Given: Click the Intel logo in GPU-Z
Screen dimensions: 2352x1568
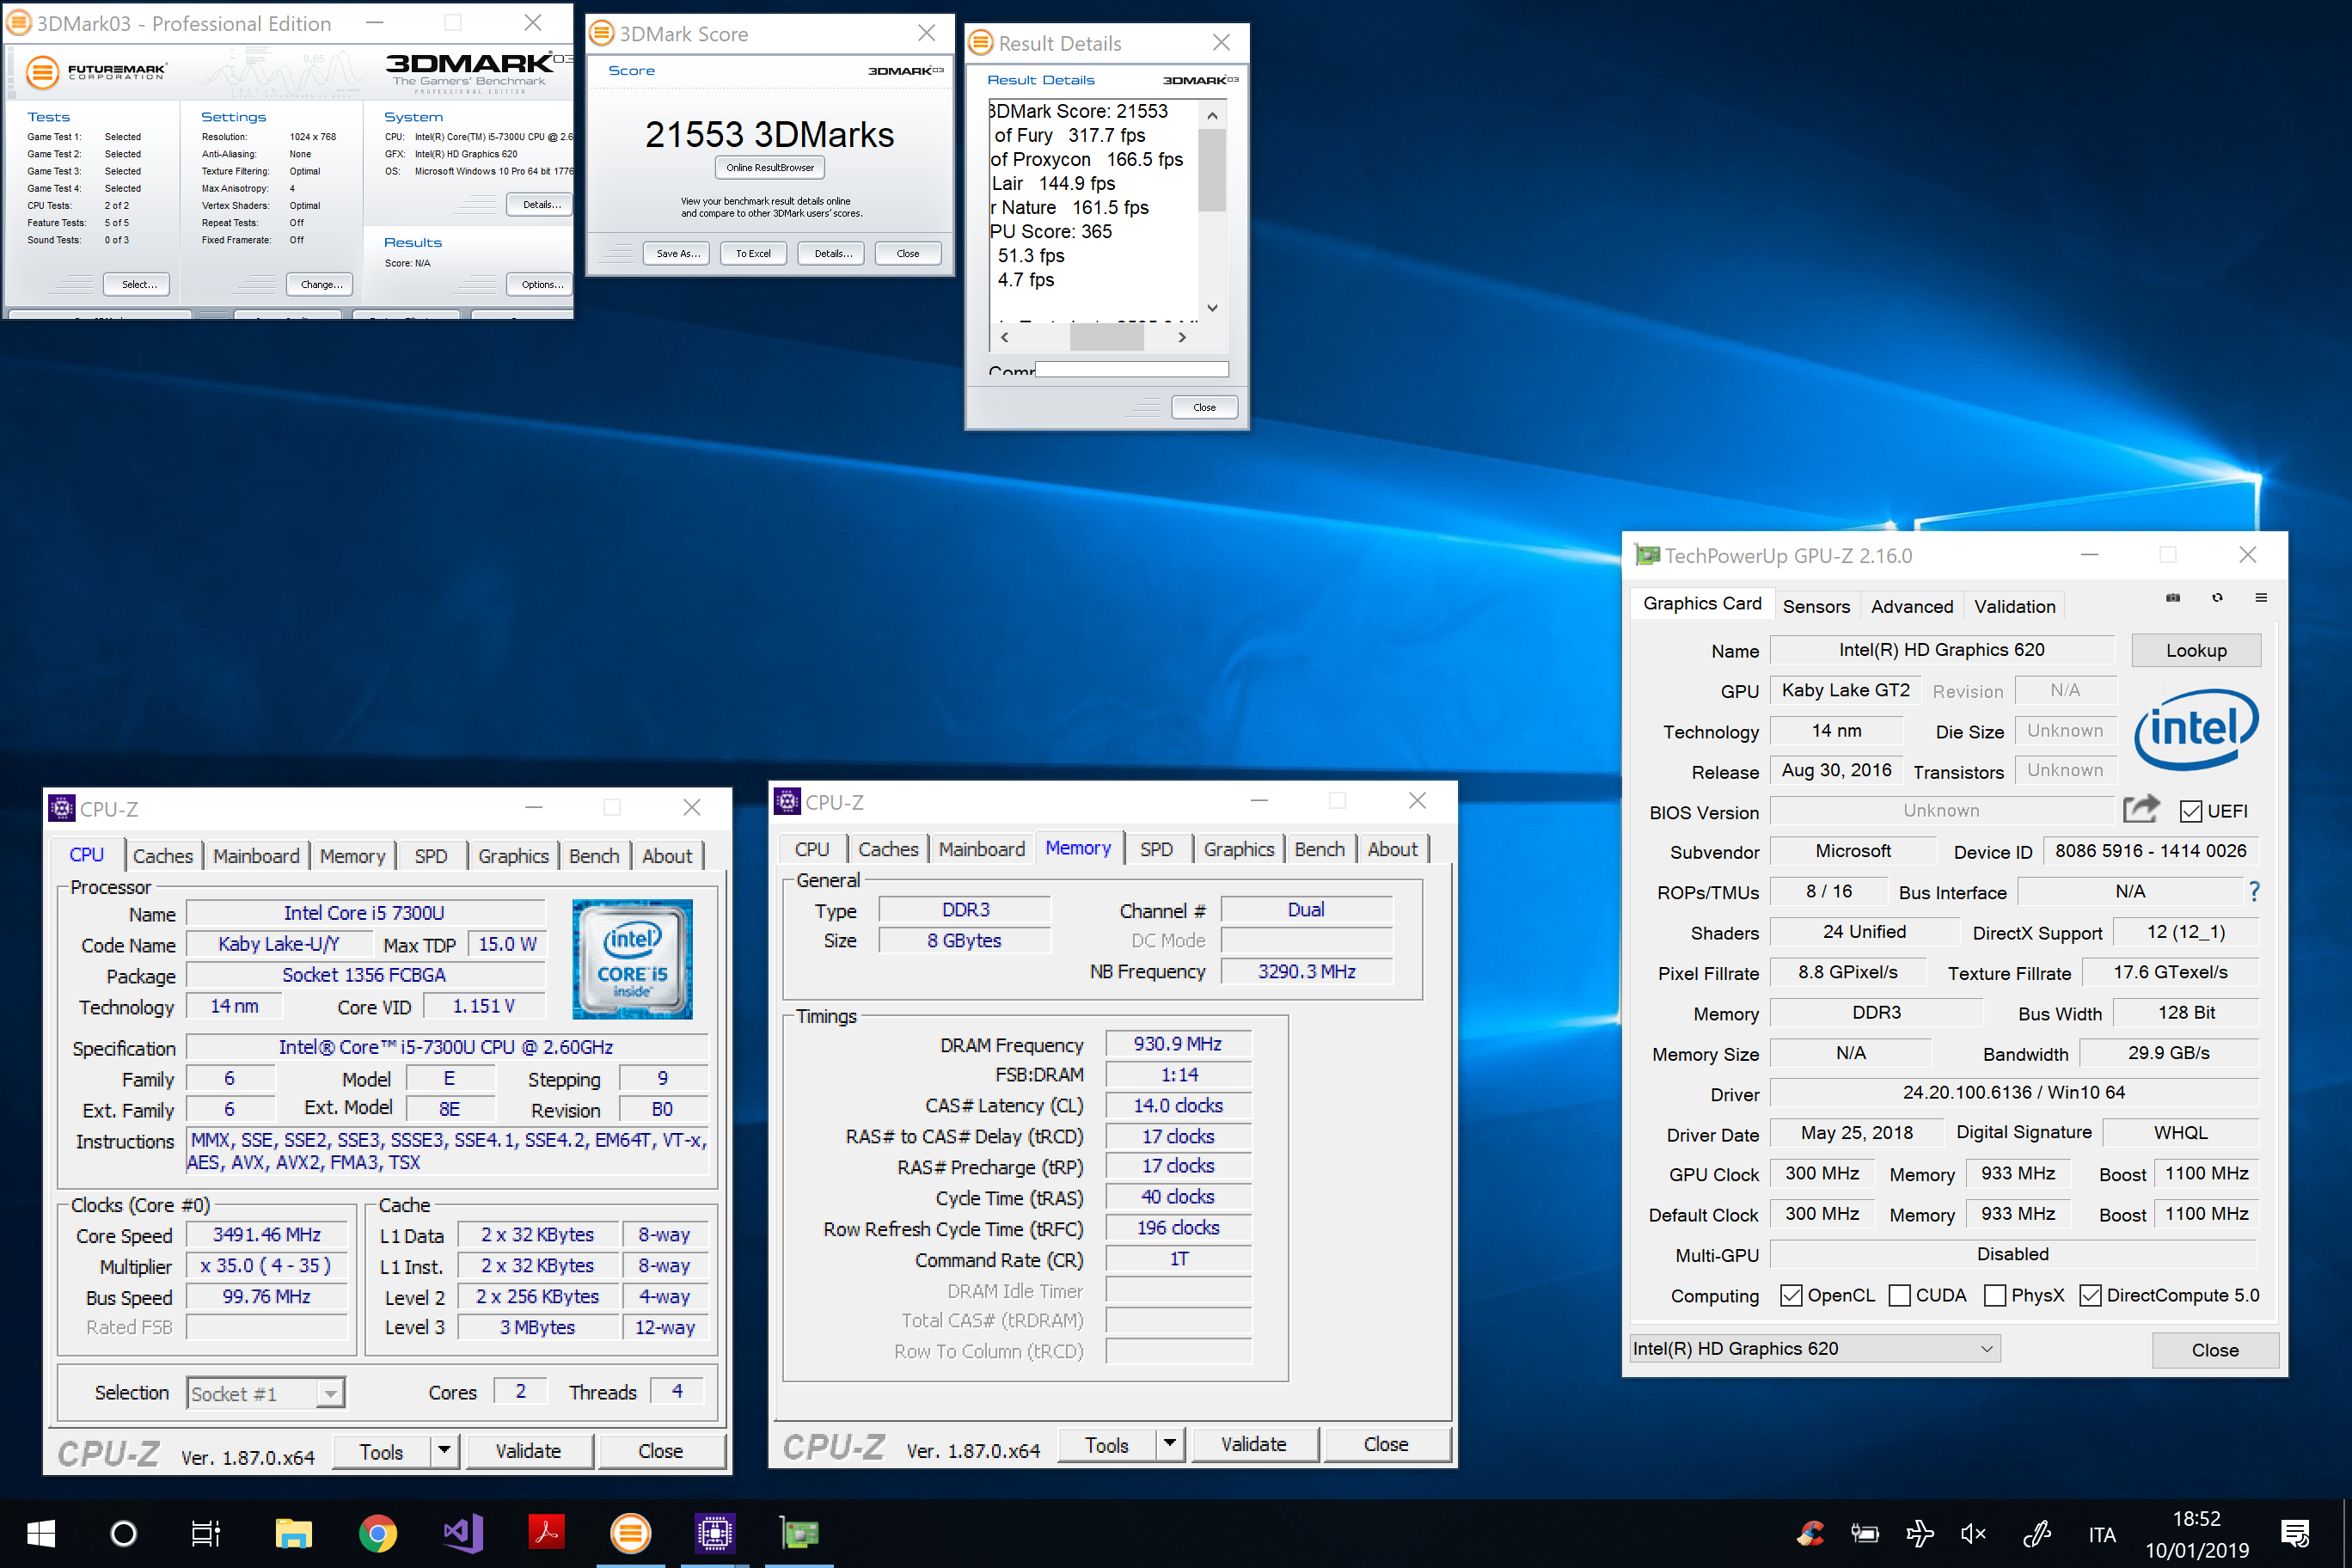Looking at the screenshot, I should coord(2196,729).
